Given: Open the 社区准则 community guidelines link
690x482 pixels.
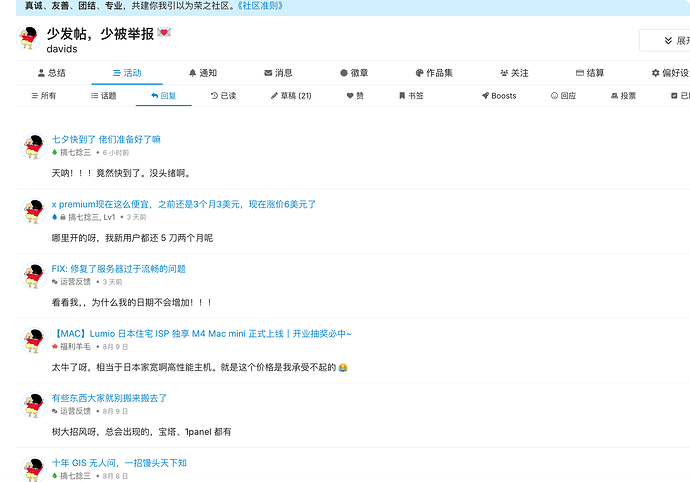Looking at the screenshot, I should [x=260, y=6].
